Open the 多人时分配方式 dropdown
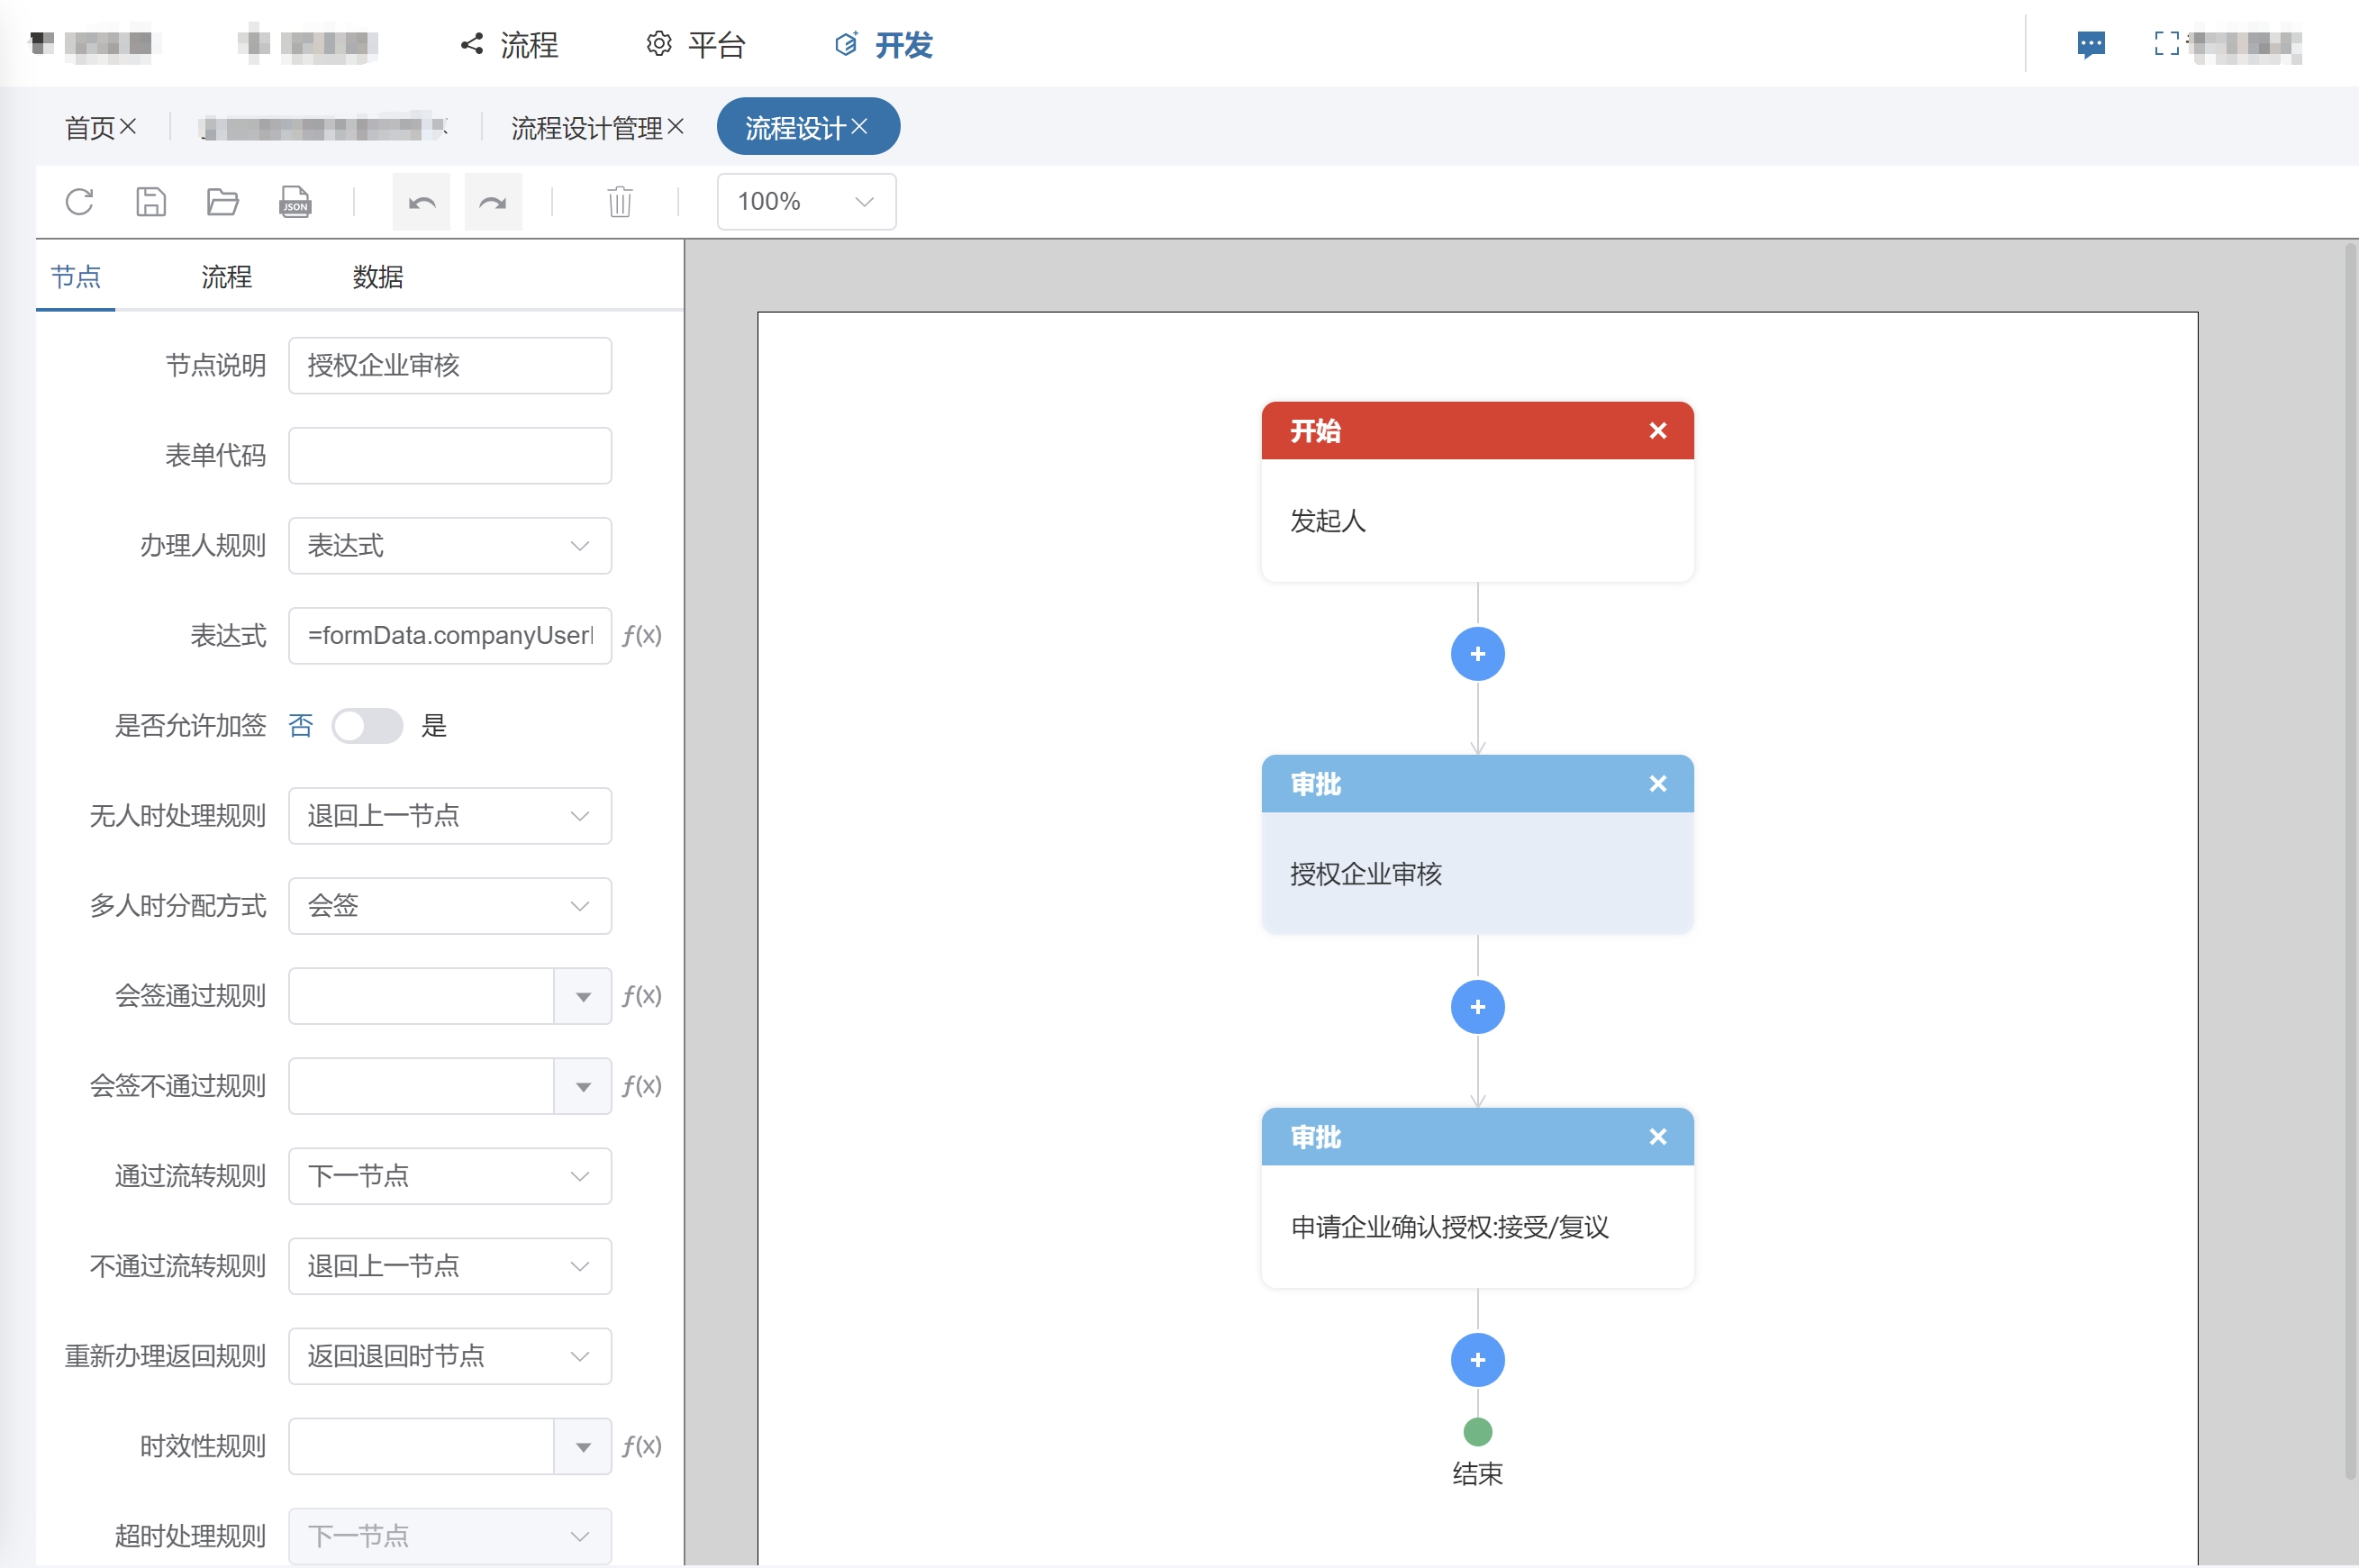2359x1568 pixels. pyautogui.click(x=449, y=906)
